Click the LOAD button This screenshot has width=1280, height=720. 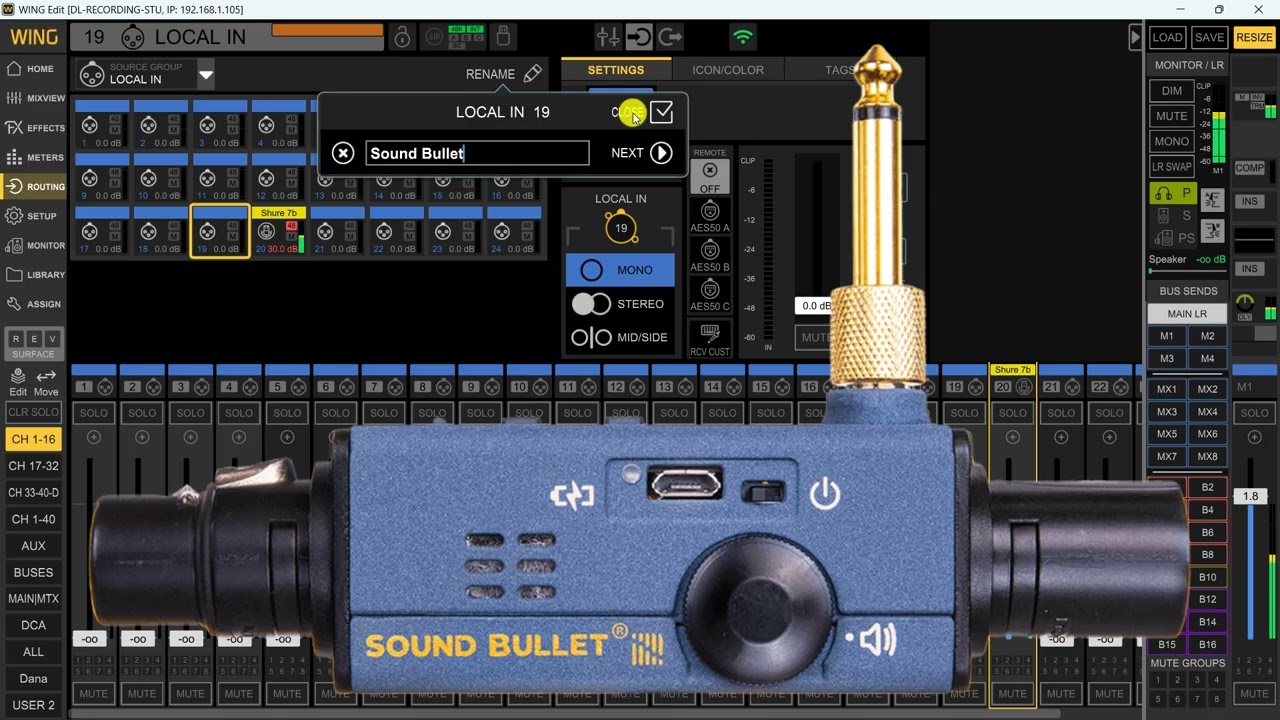click(x=1167, y=37)
